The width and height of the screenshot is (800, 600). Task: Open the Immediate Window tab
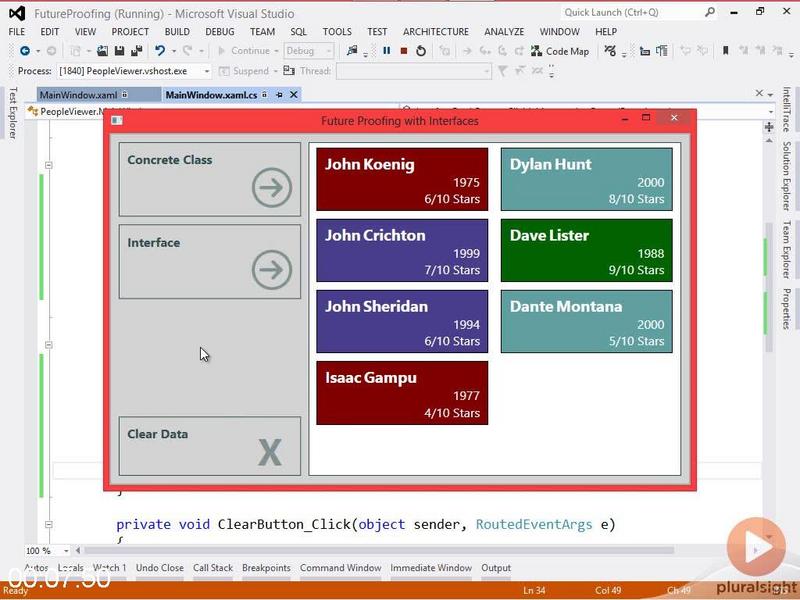click(431, 568)
